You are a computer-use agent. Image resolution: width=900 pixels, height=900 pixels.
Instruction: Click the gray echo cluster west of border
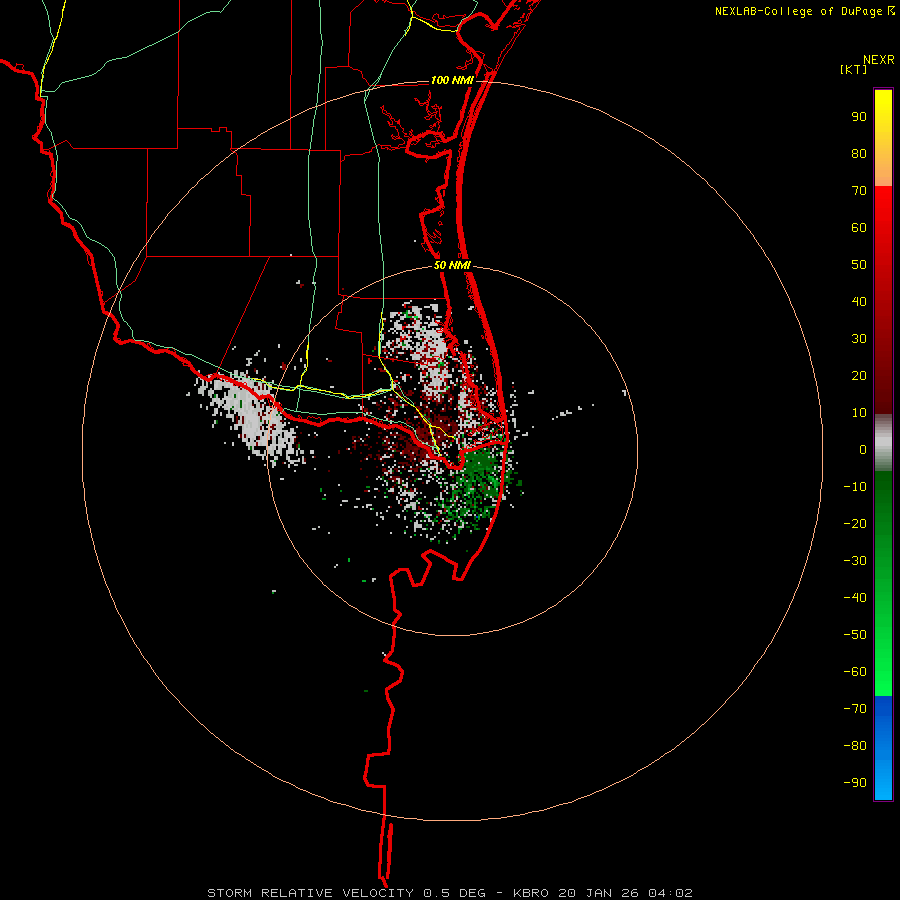253,416
